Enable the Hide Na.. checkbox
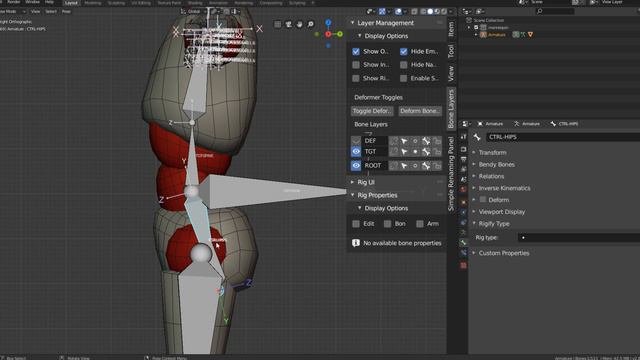 coord(403,65)
